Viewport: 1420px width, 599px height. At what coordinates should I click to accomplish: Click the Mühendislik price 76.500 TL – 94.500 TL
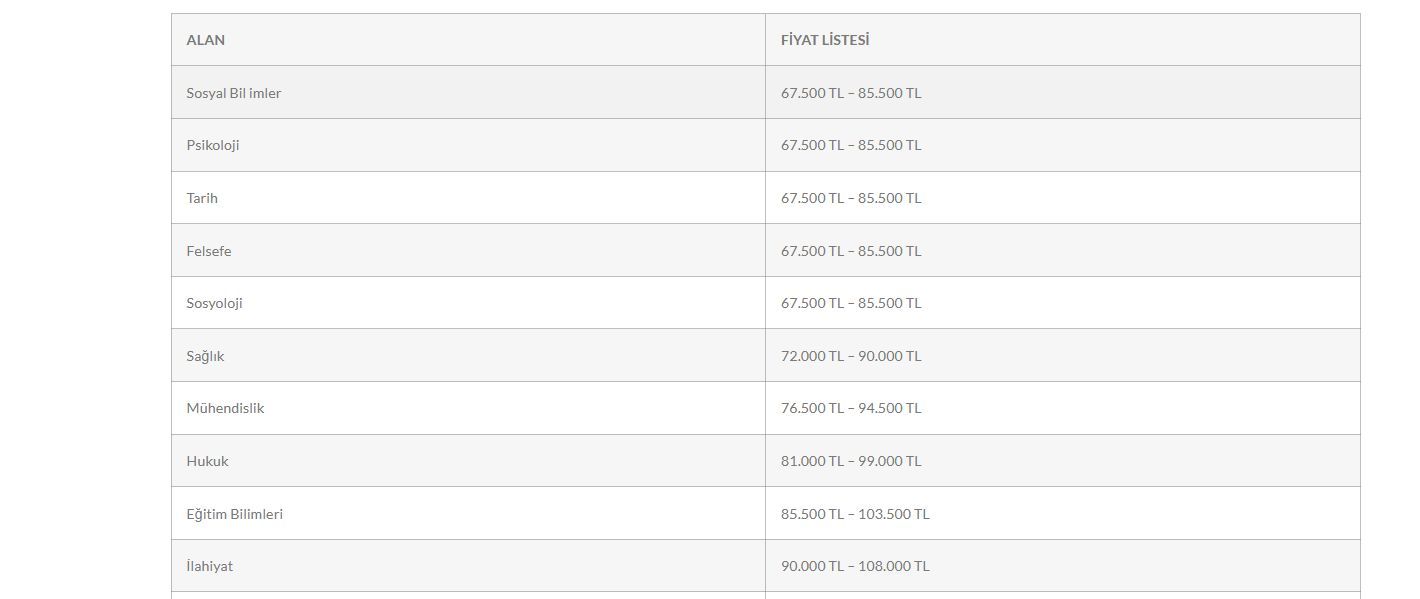point(851,408)
